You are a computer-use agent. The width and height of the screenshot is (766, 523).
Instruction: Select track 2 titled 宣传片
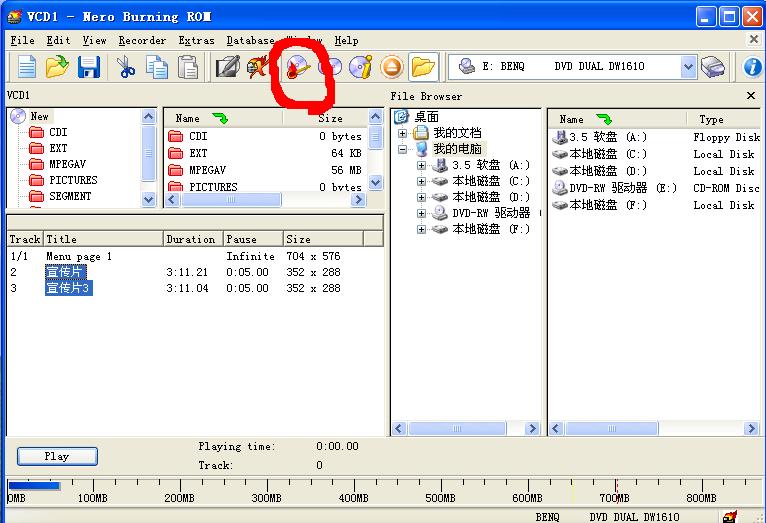click(65, 272)
